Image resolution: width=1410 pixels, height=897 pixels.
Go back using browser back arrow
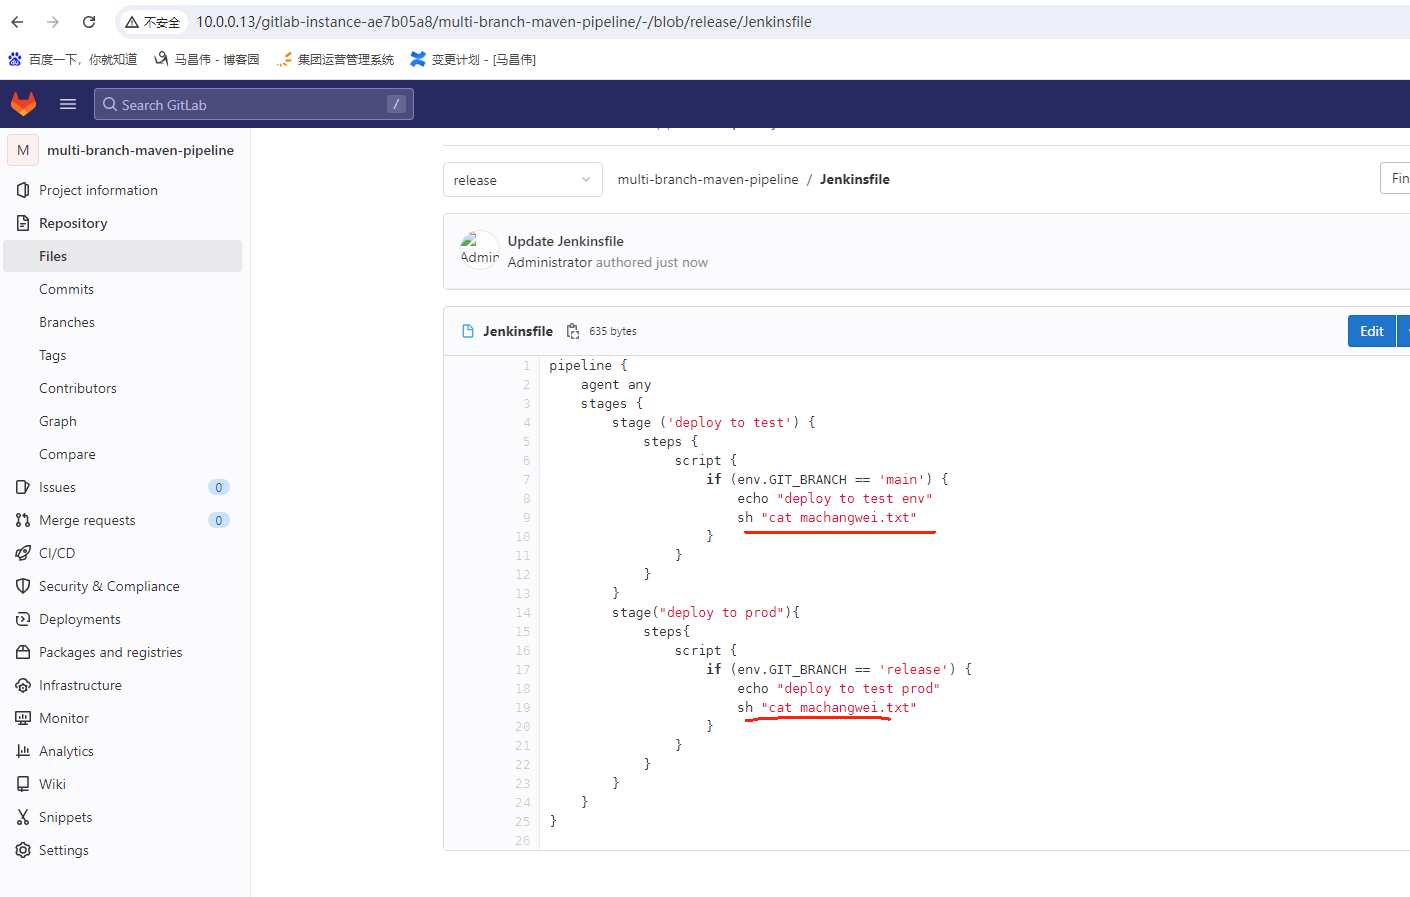tap(18, 22)
